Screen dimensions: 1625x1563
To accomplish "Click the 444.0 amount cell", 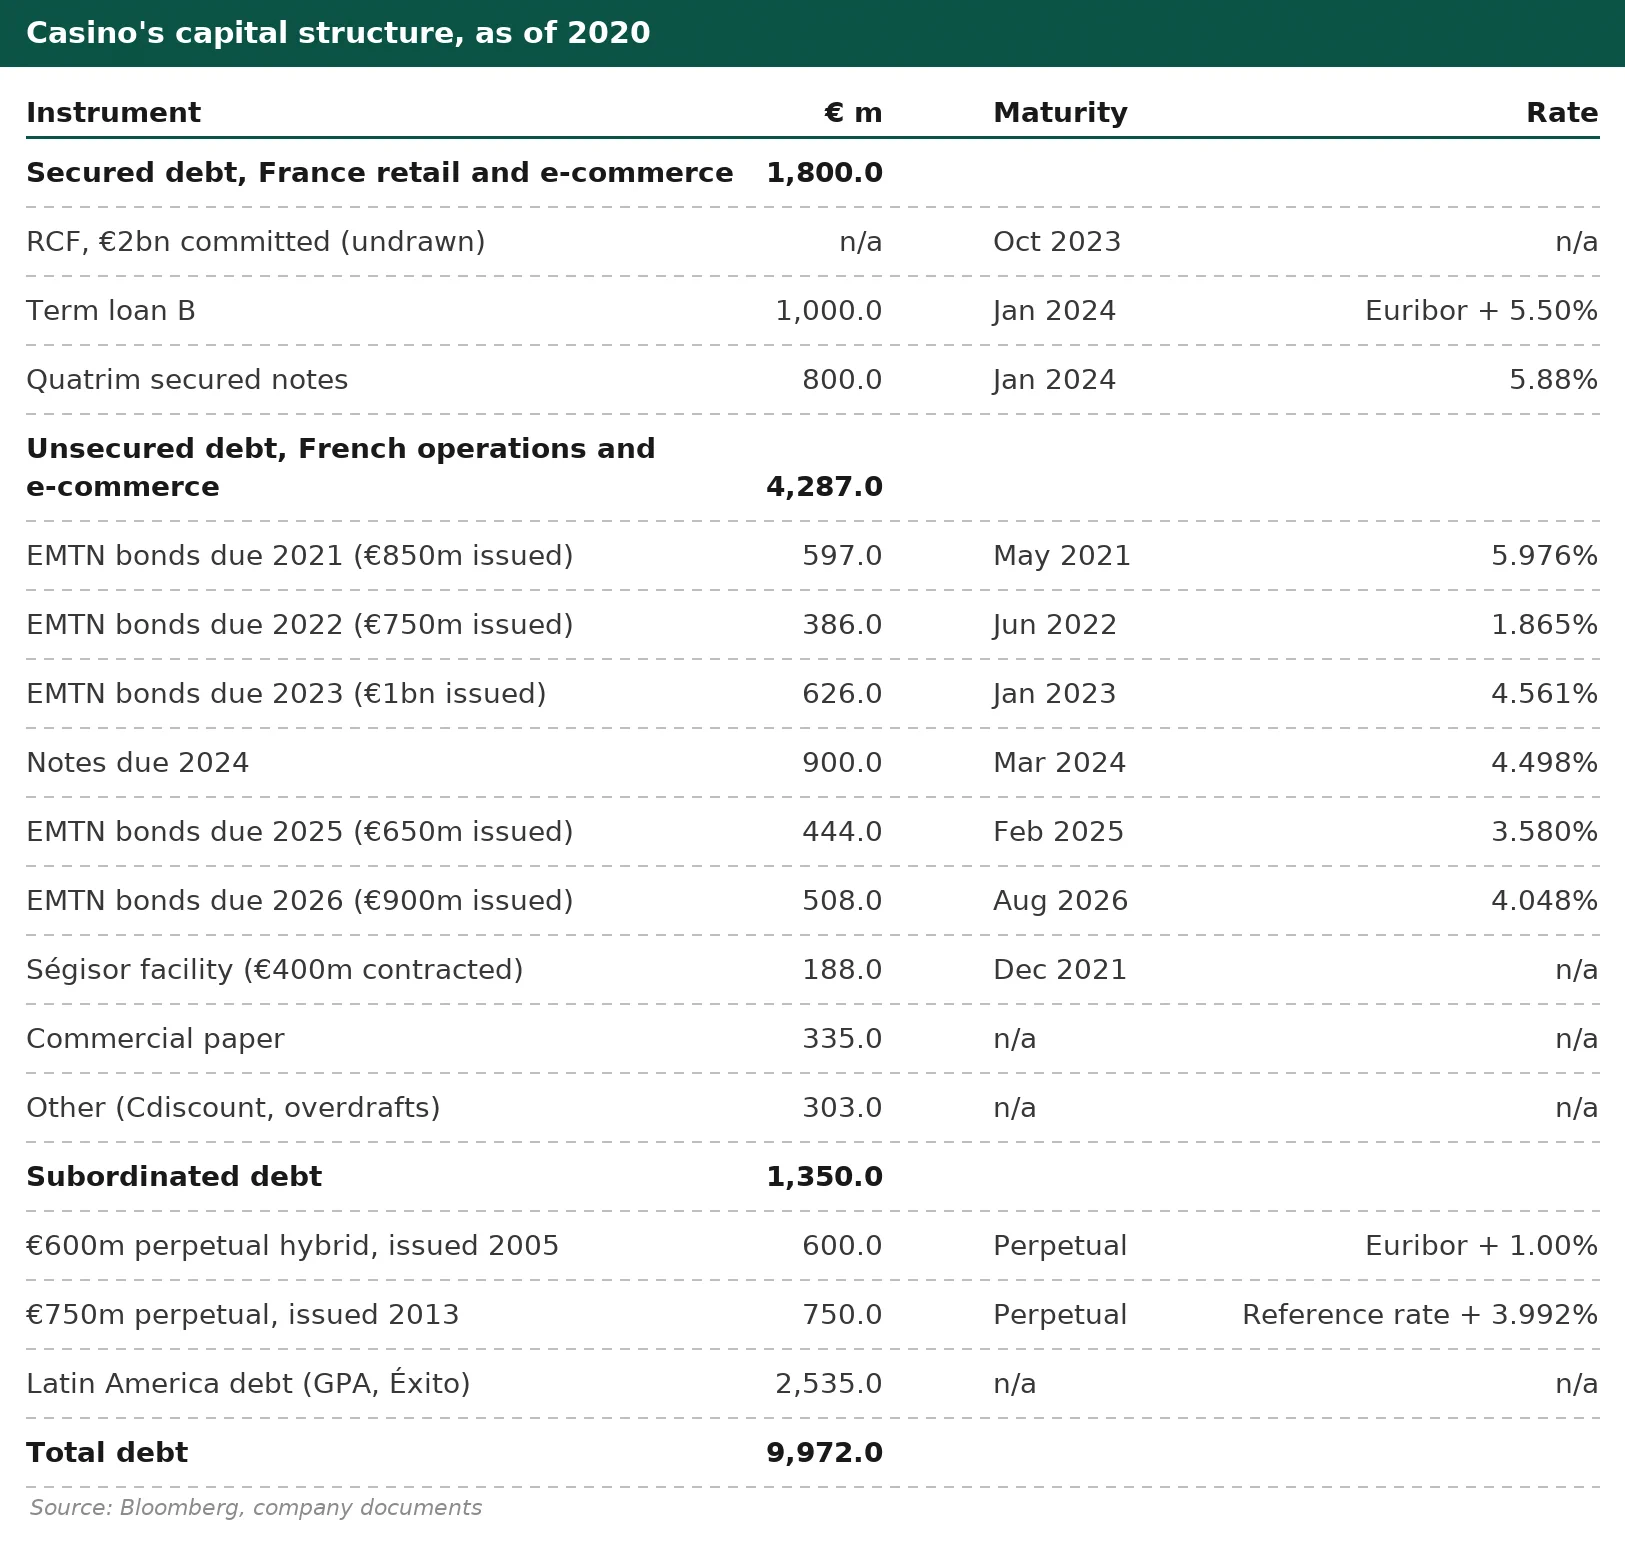I will click(842, 832).
